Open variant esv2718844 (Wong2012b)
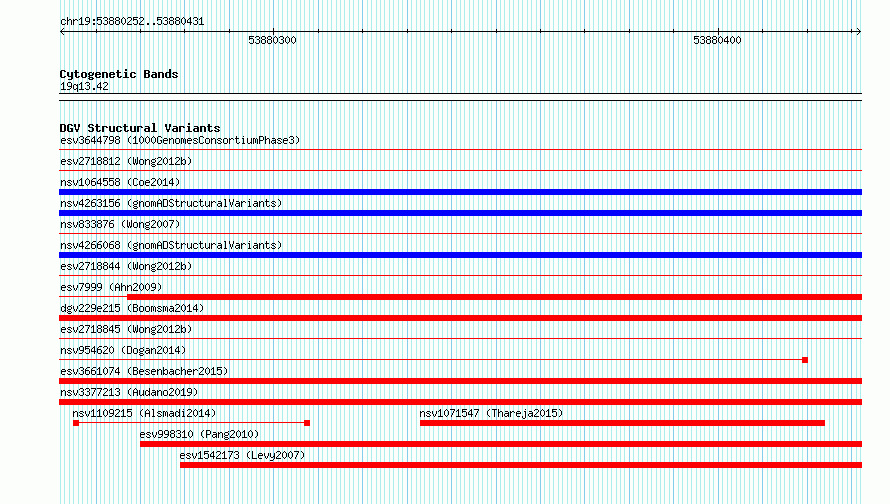Viewport: 890px width, 504px height. (126, 266)
